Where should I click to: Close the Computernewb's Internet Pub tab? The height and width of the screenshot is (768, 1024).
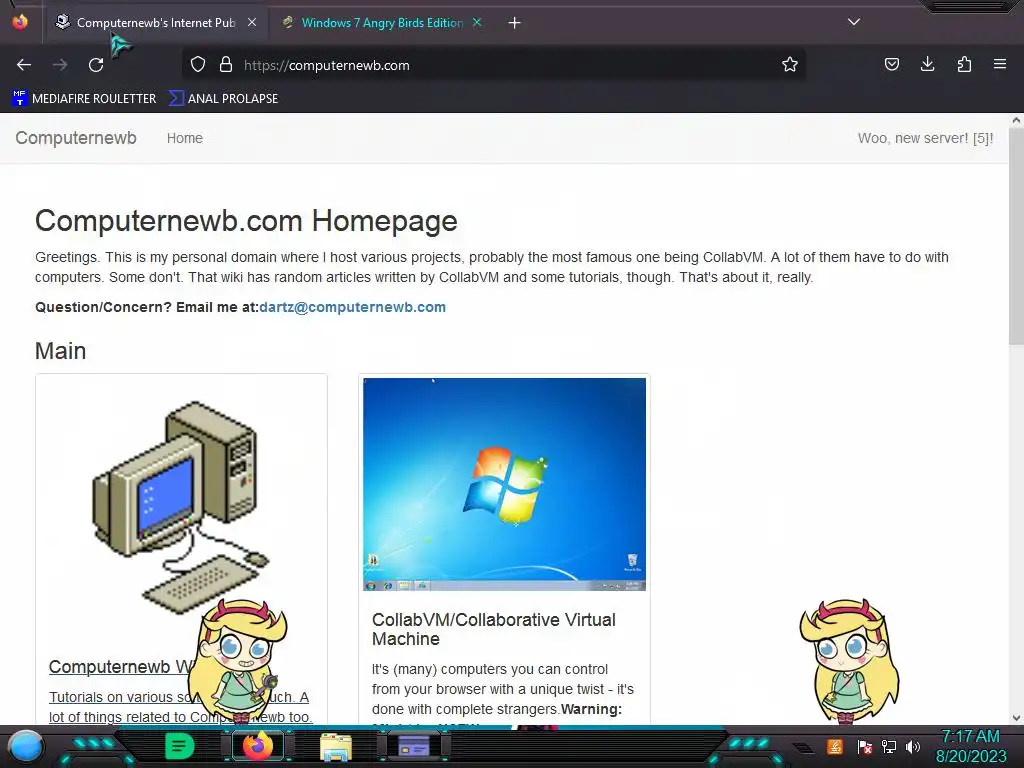click(252, 22)
